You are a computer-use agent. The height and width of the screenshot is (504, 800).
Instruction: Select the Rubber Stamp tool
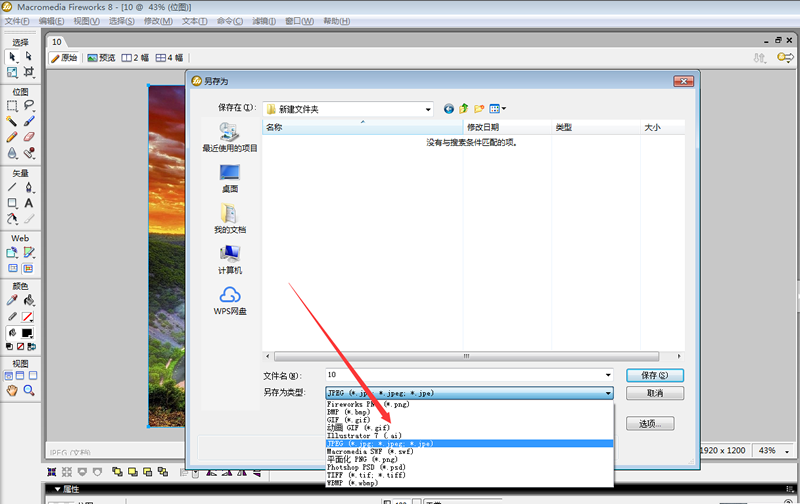[29, 153]
